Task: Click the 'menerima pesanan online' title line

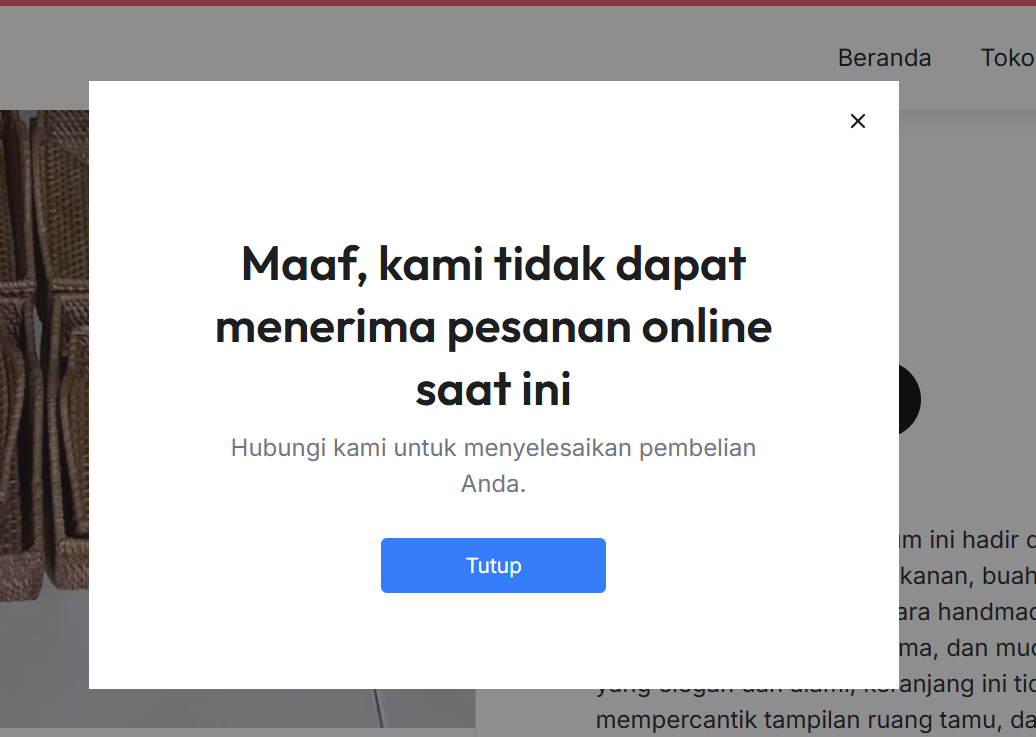Action: (493, 327)
